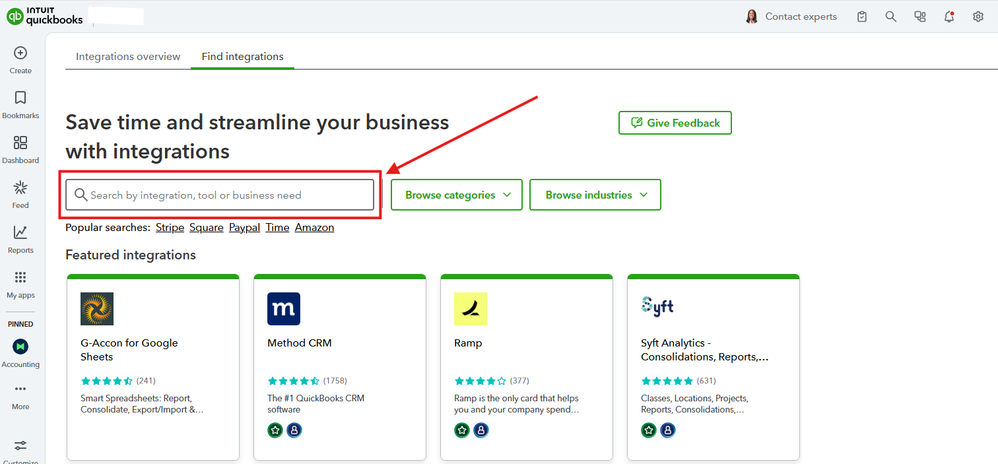Click the green star badge on Ramp card

462,430
